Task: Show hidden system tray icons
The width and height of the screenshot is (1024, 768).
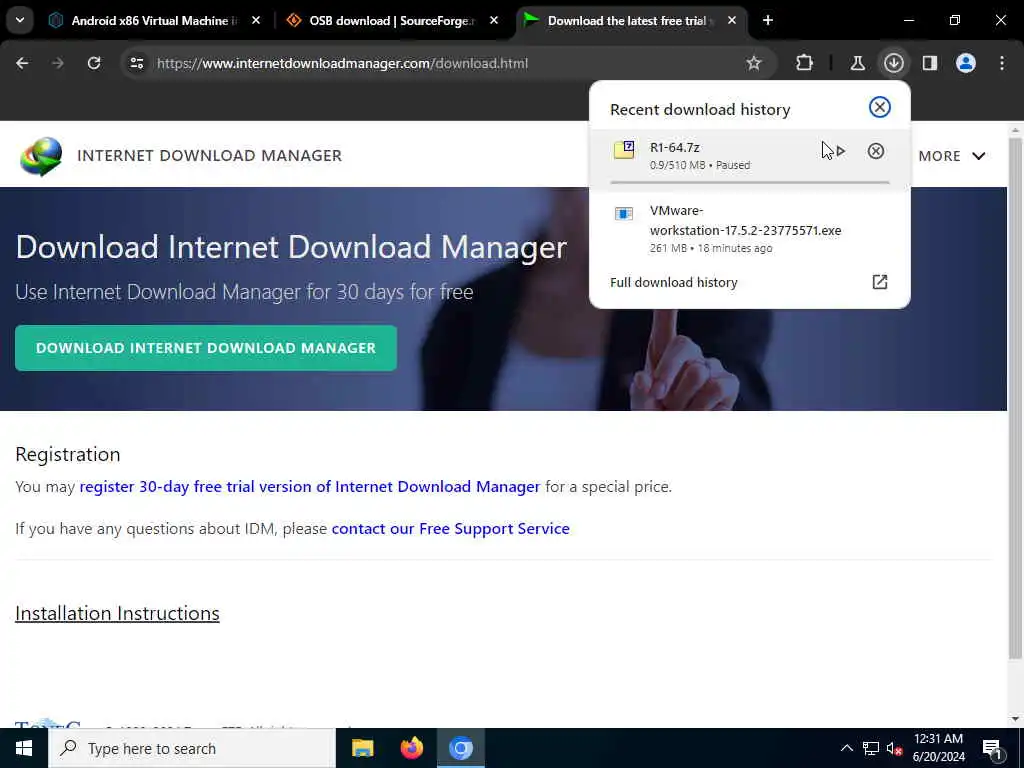Action: tap(846, 748)
